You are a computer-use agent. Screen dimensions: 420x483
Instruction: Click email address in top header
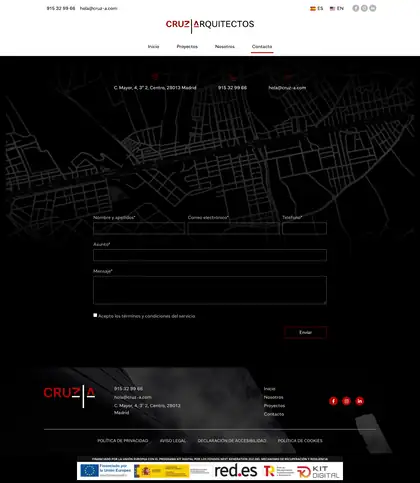pos(98,8)
